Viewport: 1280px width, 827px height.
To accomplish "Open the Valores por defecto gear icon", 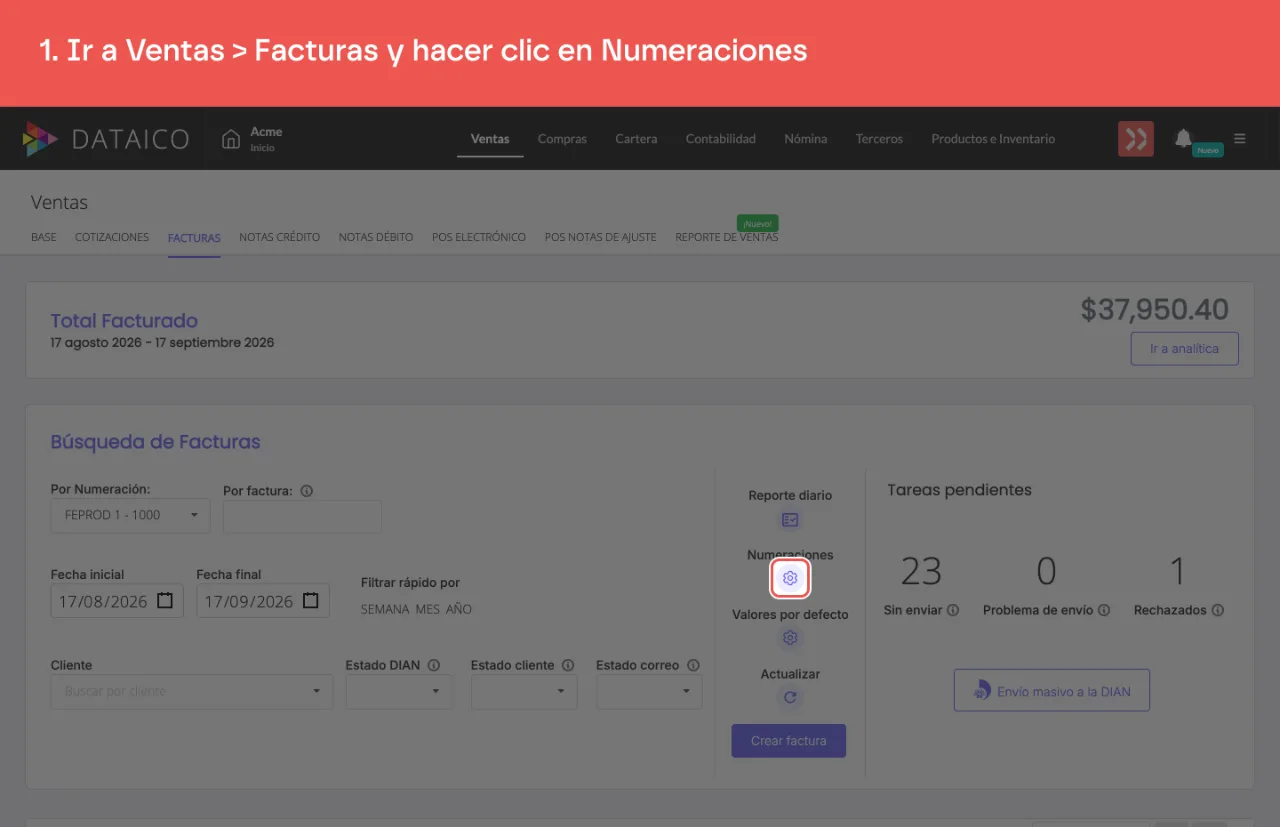I will click(x=790, y=638).
